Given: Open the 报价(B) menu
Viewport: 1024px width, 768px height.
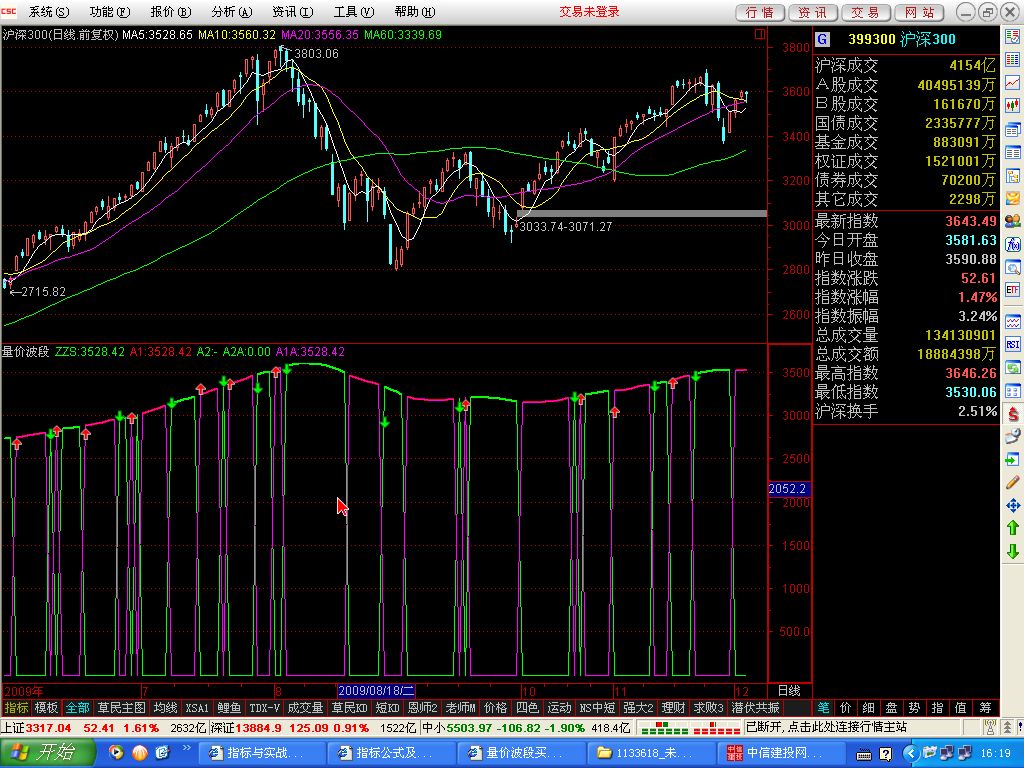Looking at the screenshot, I should 170,12.
